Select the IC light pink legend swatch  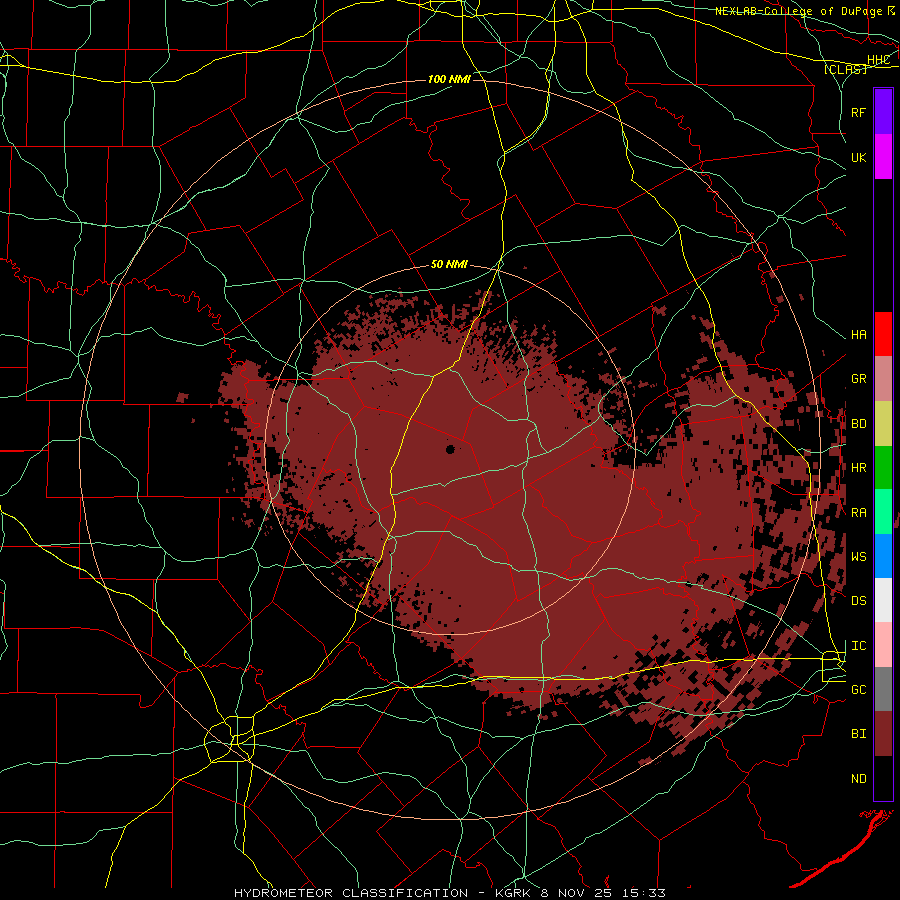pyautogui.click(x=883, y=645)
